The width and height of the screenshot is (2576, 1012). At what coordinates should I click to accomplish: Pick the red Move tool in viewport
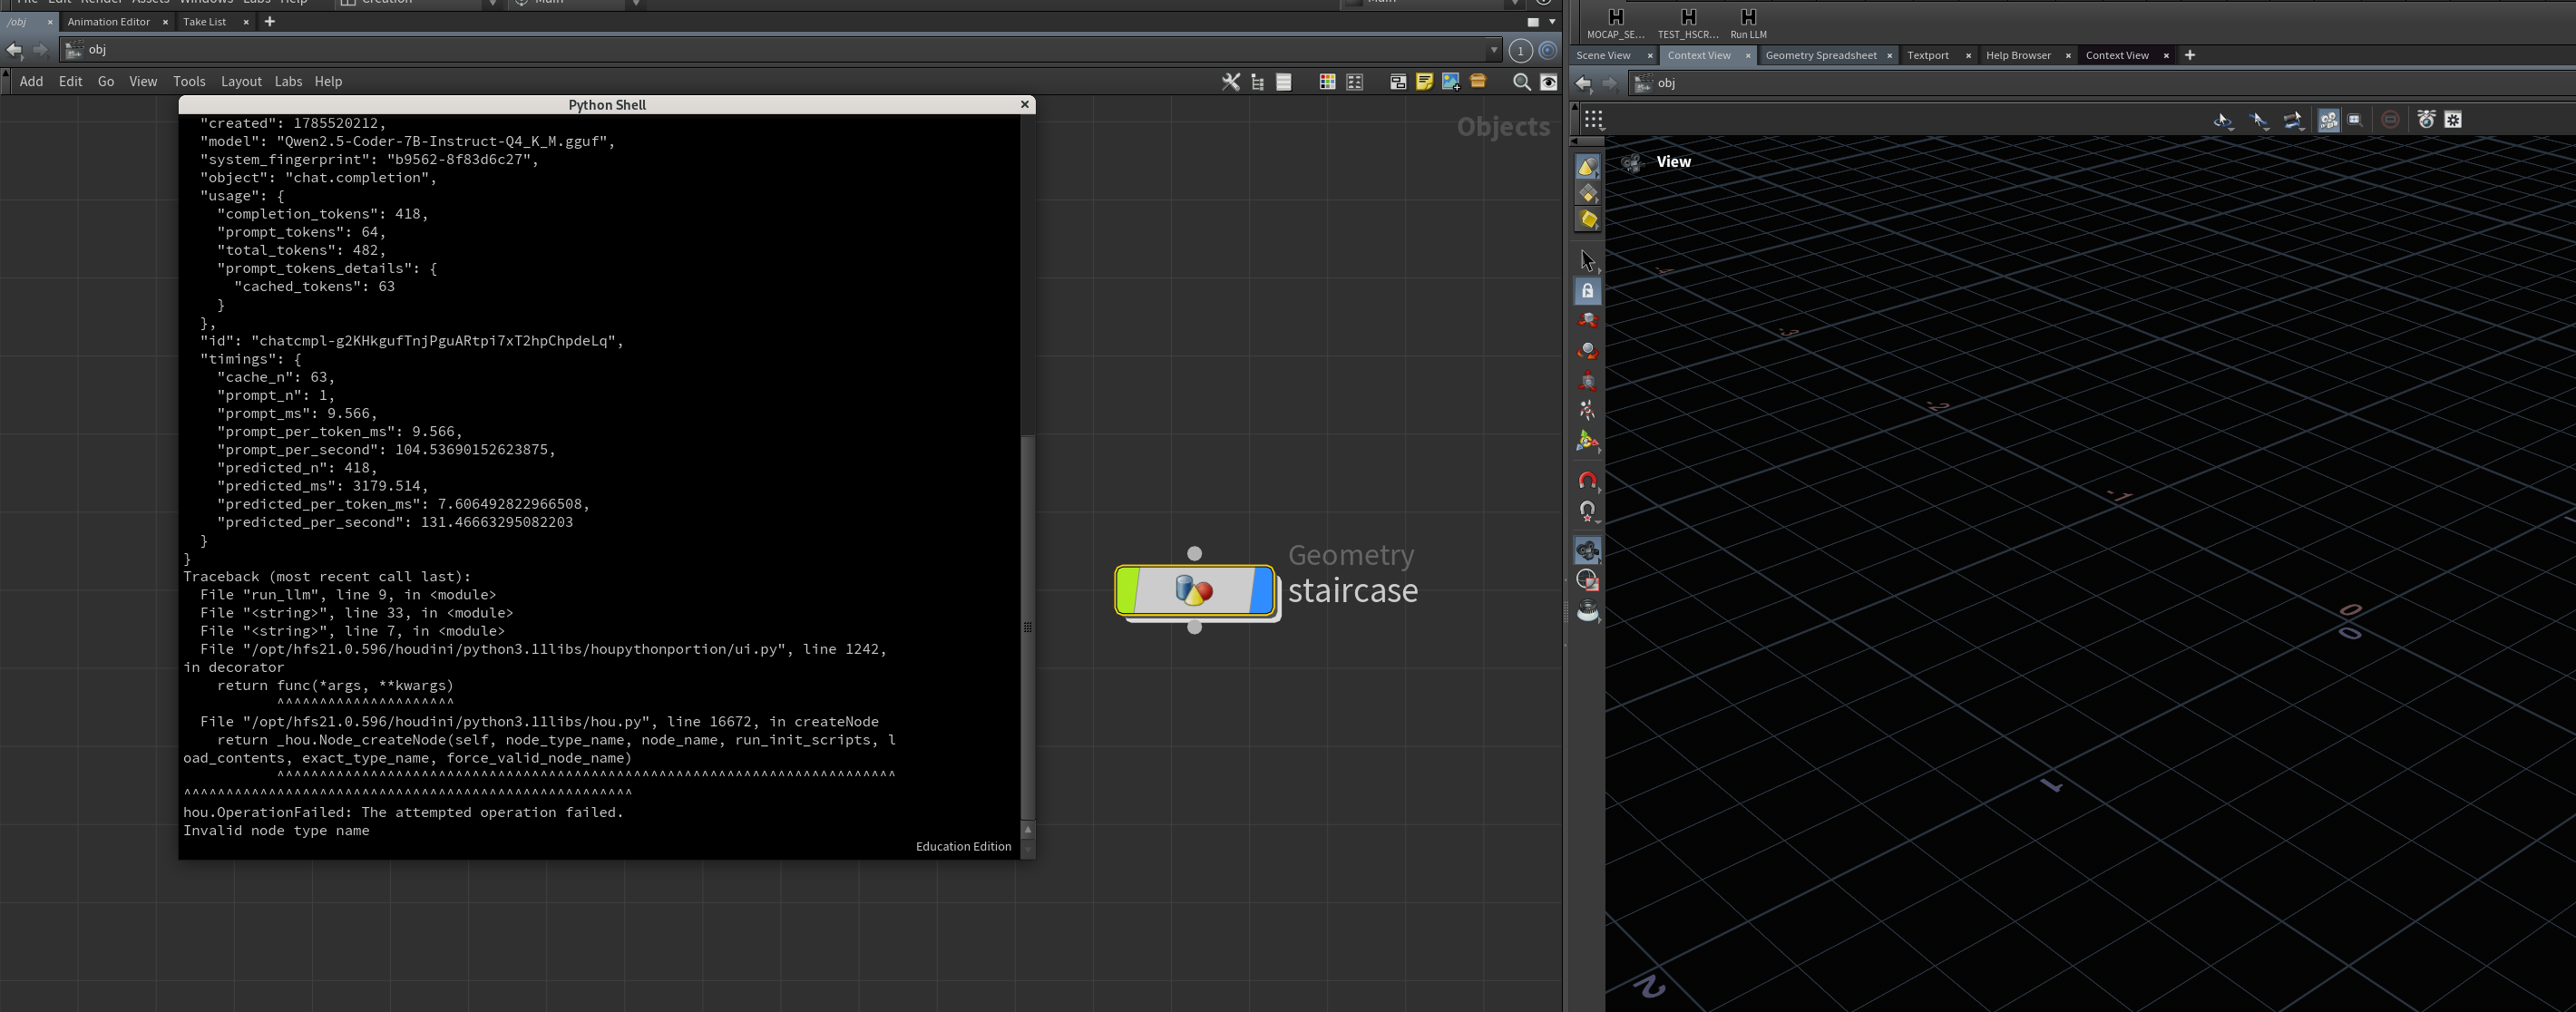point(1587,321)
